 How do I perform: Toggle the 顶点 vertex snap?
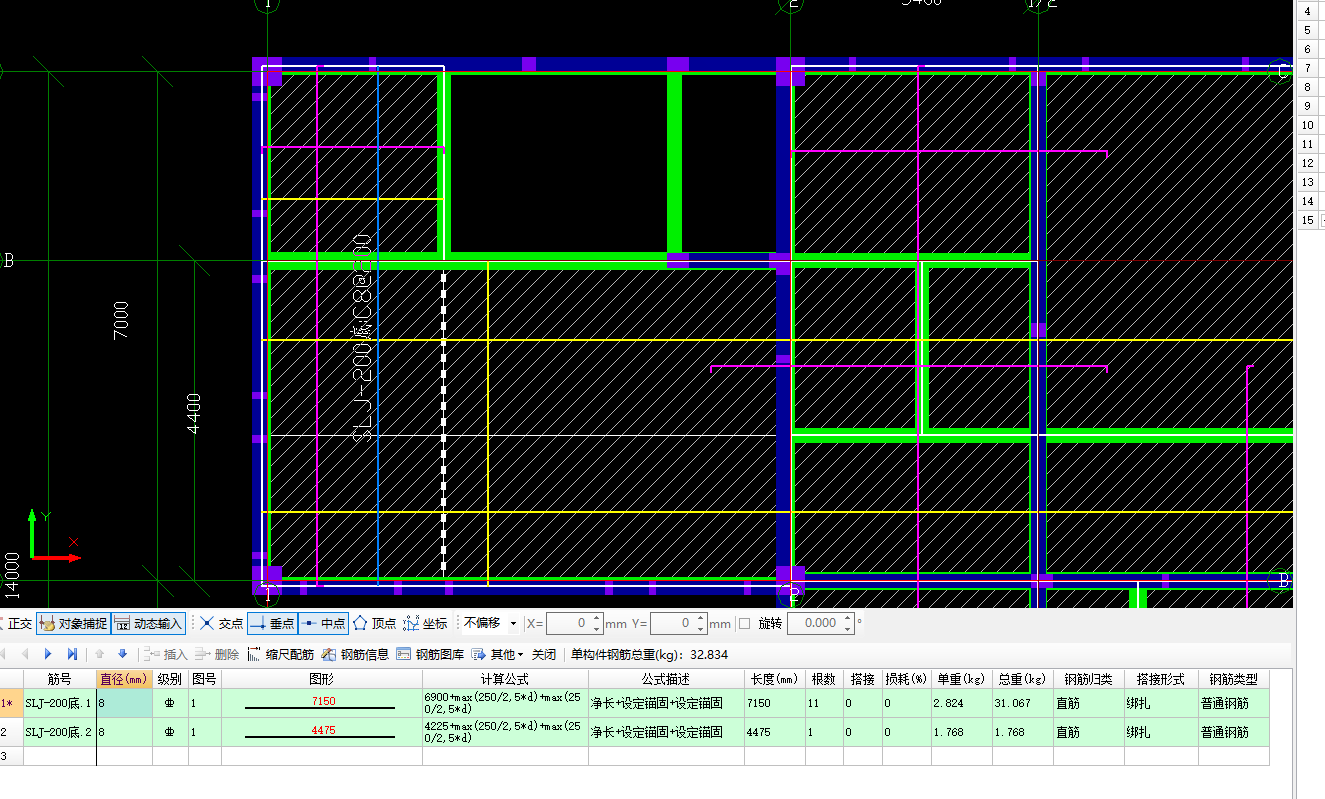[375, 623]
